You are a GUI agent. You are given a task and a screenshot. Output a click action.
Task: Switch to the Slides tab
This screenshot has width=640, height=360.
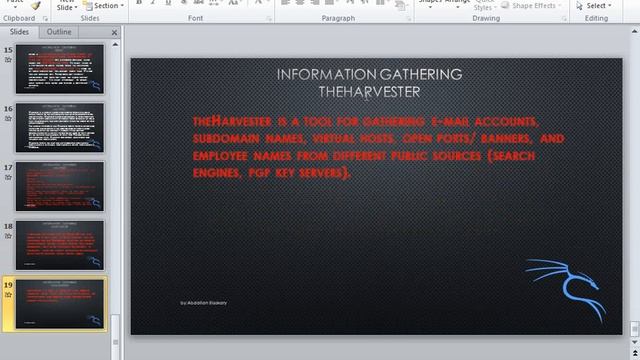(x=19, y=32)
